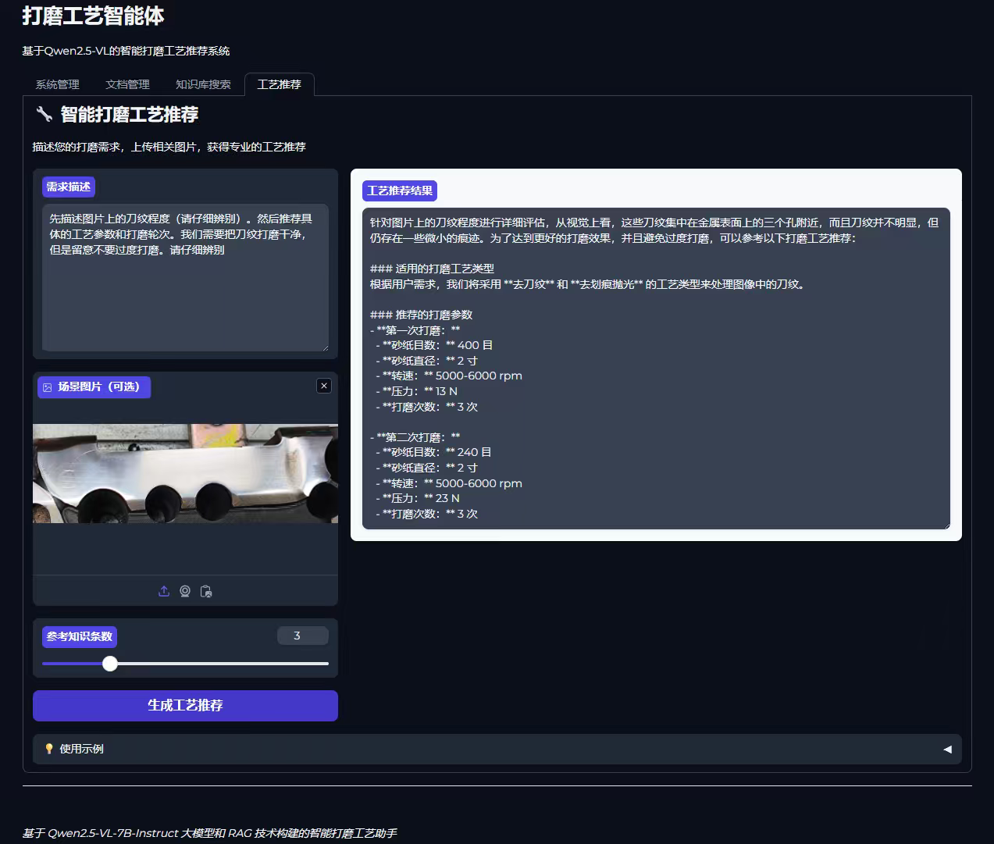This screenshot has height=844, width=994.
Task: Click the 工艺推荐结果 label
Action: tap(399, 191)
